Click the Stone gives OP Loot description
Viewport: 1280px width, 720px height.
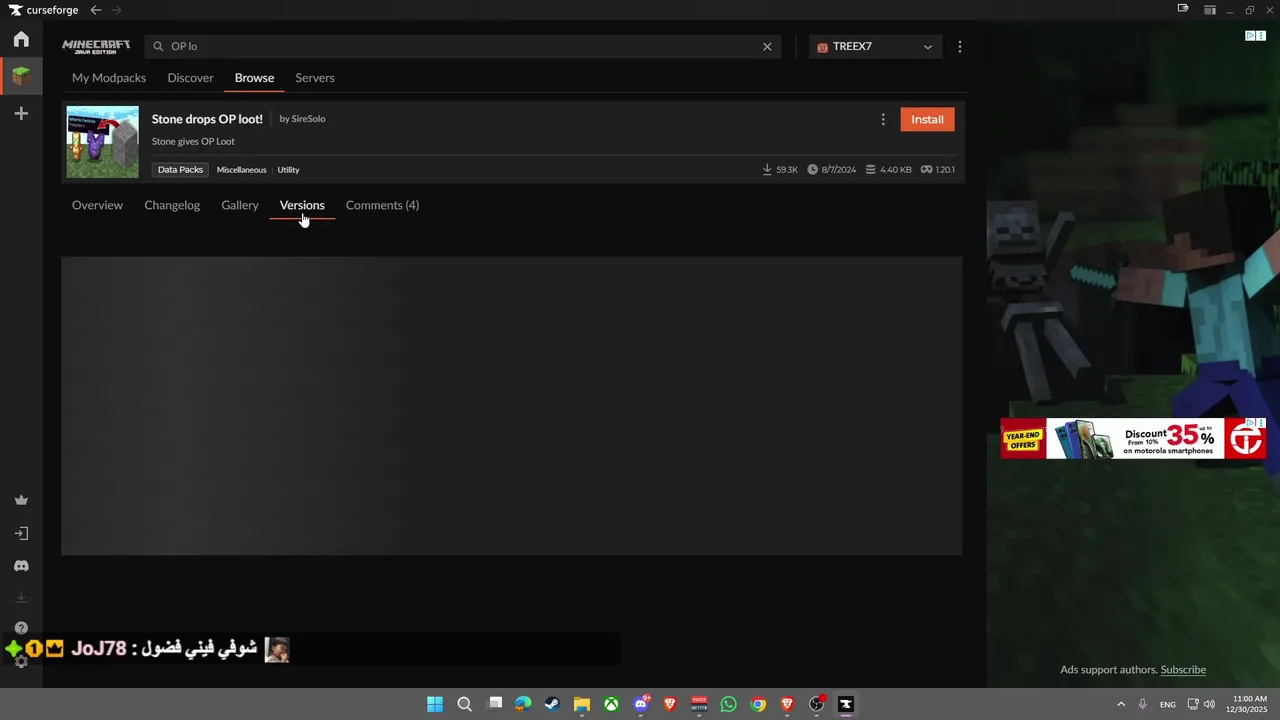pos(193,141)
